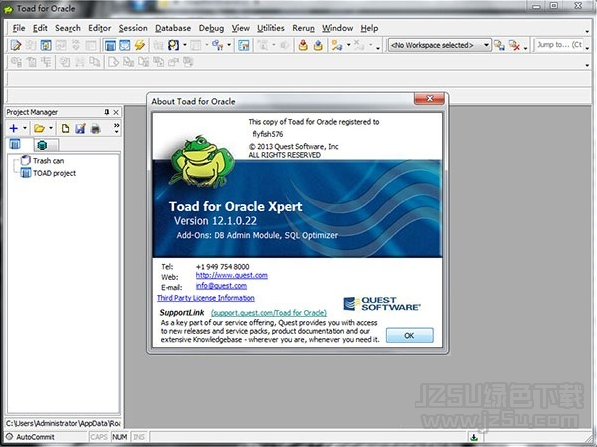The height and width of the screenshot is (447, 597).
Task: Click the lightning bolt Session icon
Action: 140,45
